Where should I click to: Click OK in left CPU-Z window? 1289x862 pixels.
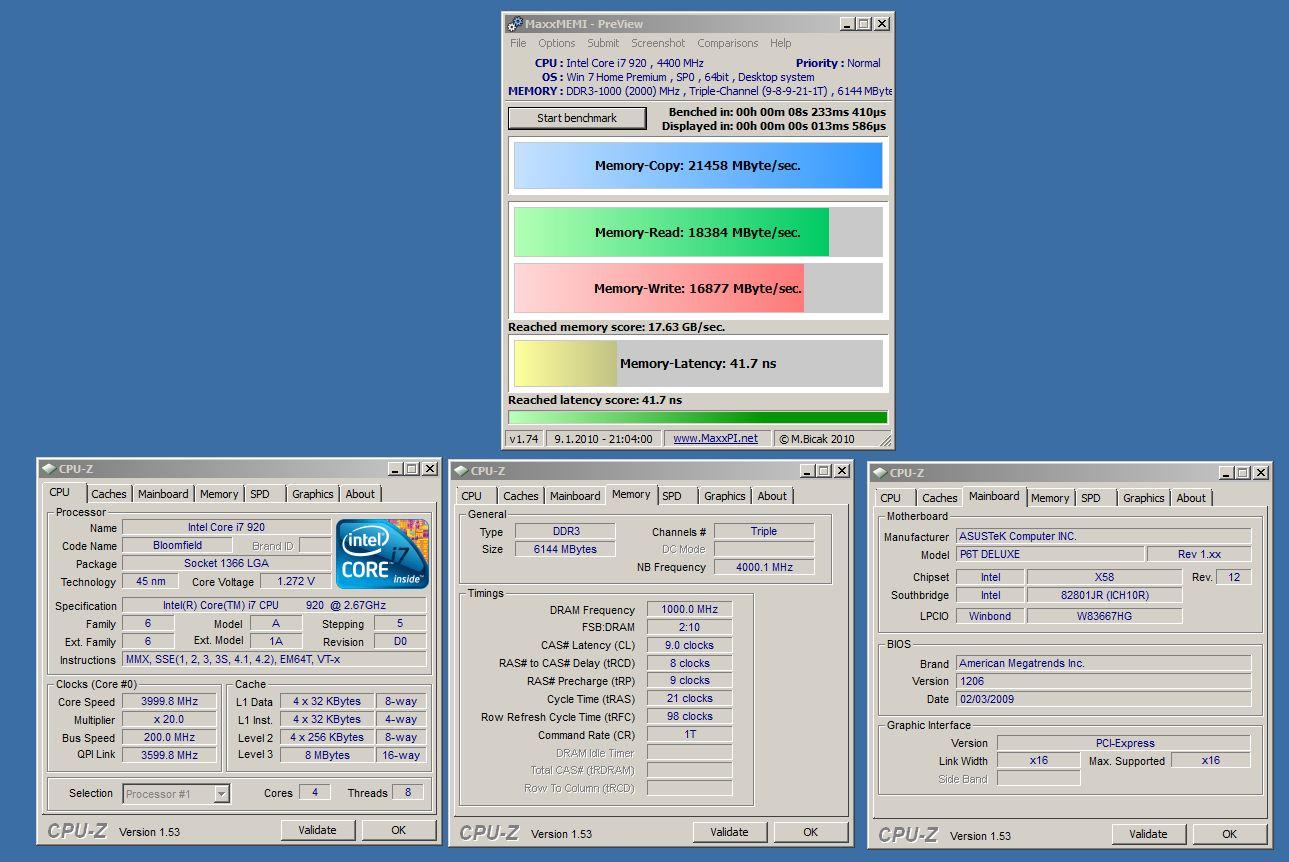point(399,830)
